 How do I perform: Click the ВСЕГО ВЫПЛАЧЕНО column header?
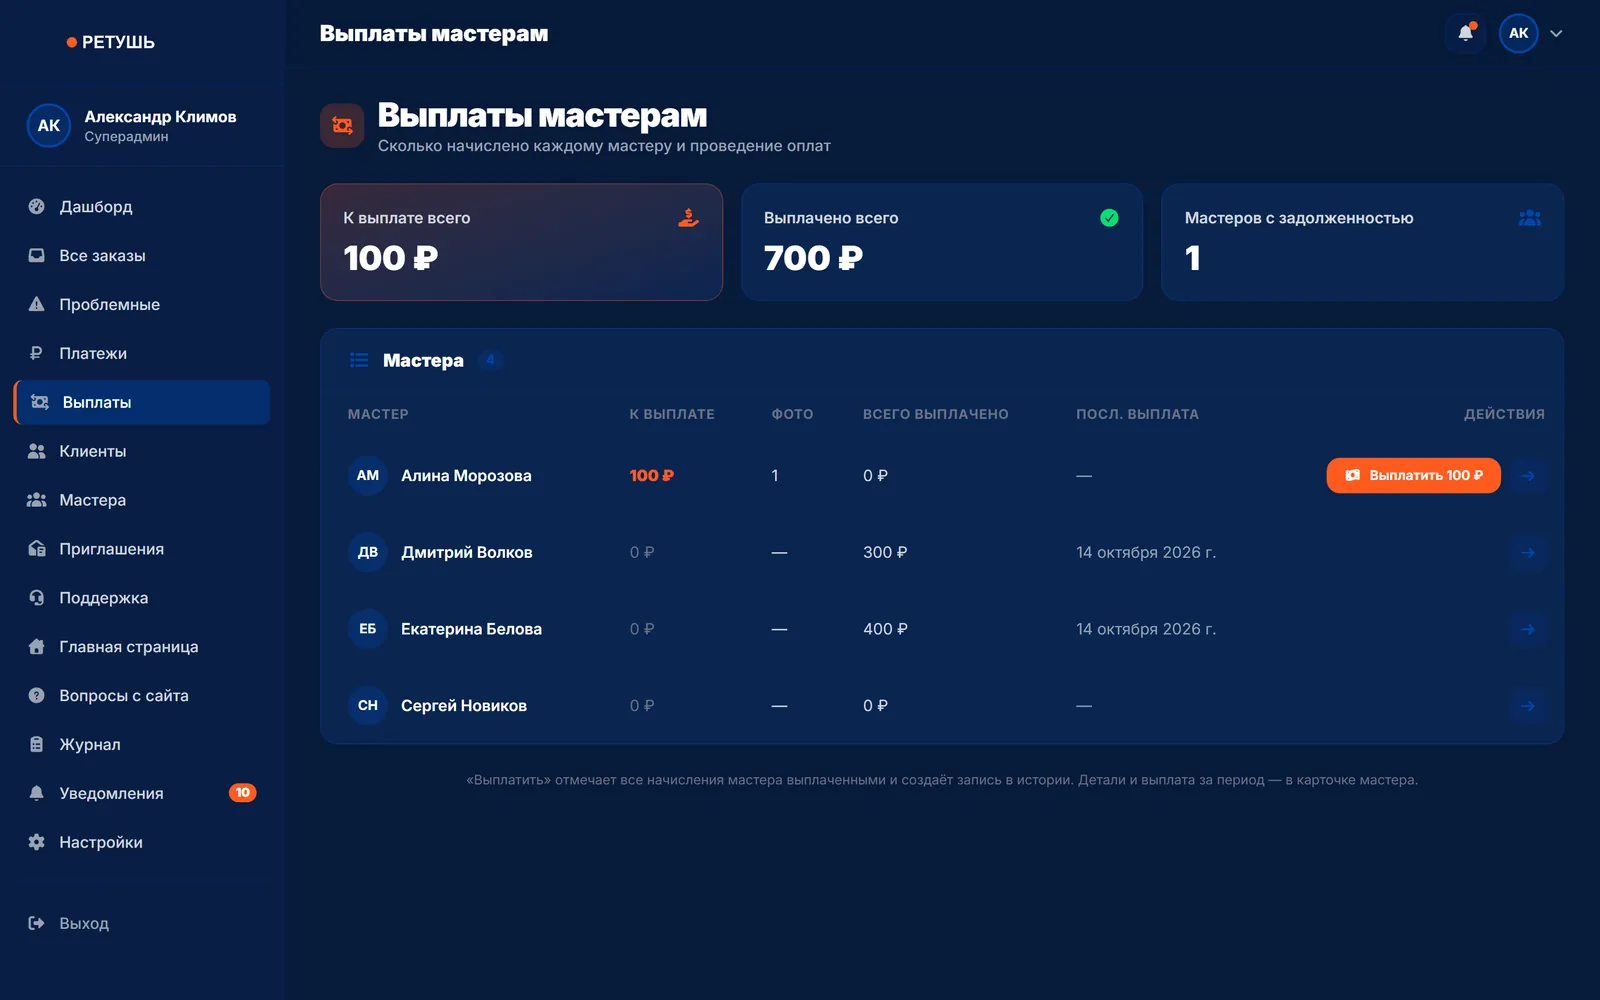936,414
